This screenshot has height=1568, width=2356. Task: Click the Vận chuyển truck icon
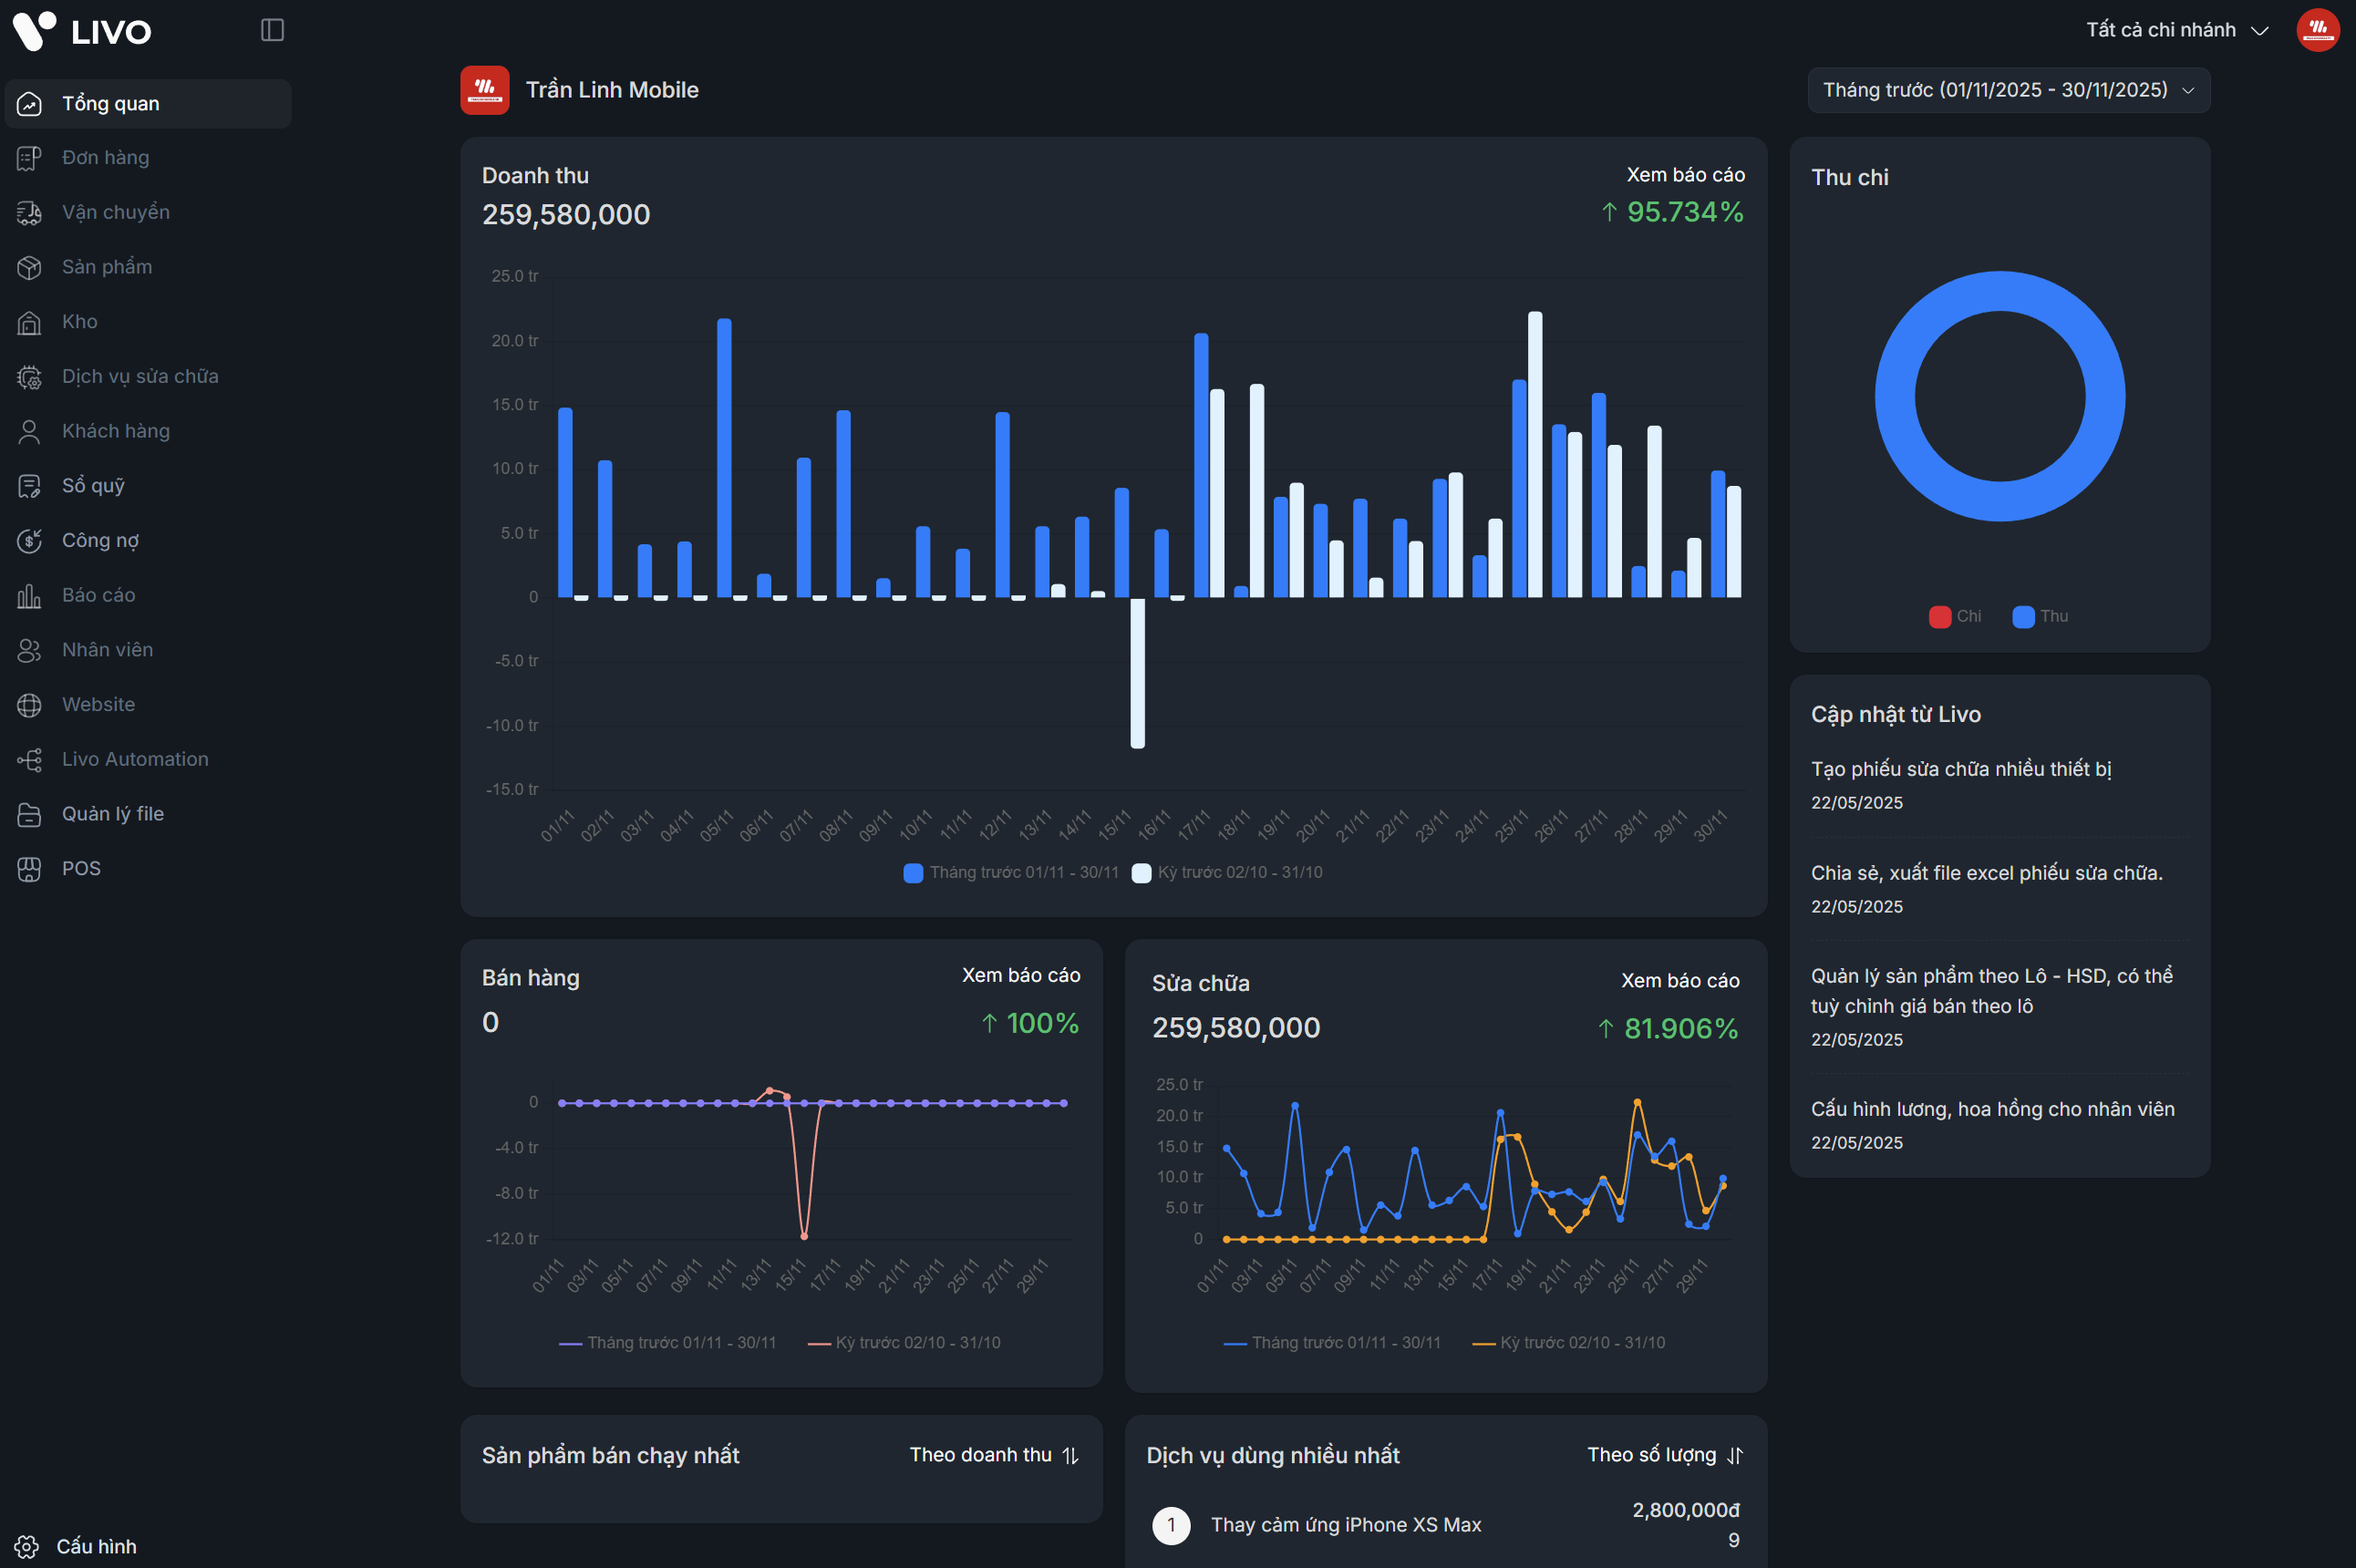29,212
